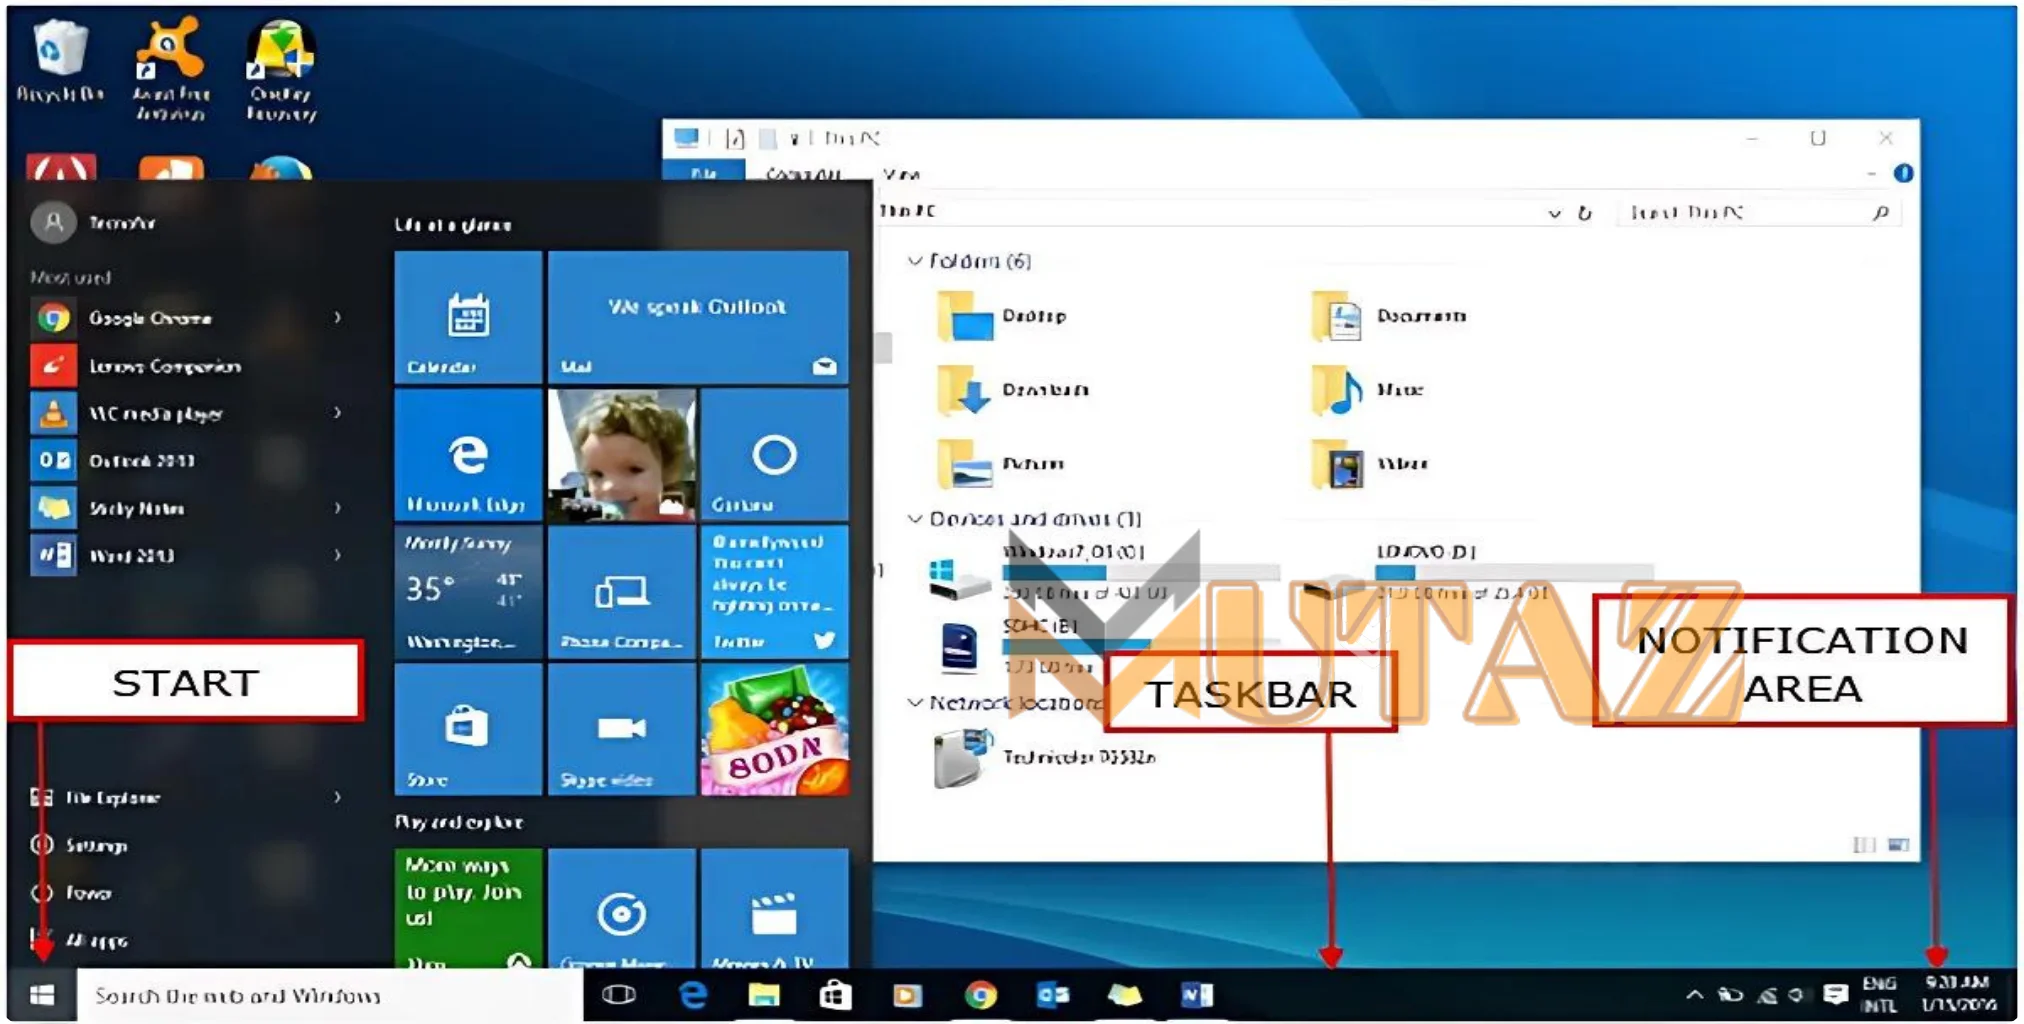The height and width of the screenshot is (1024, 2024).
Task: Open Documents folder in This PC
Action: click(x=1388, y=316)
